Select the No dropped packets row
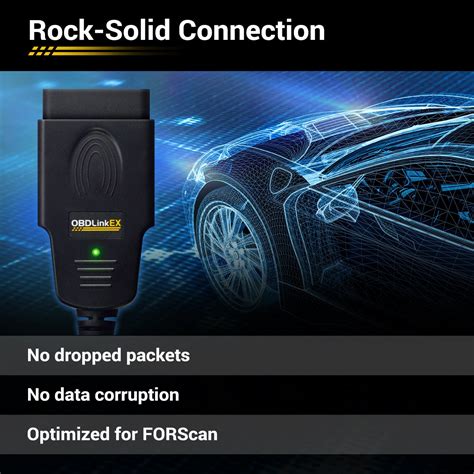 coord(237,355)
